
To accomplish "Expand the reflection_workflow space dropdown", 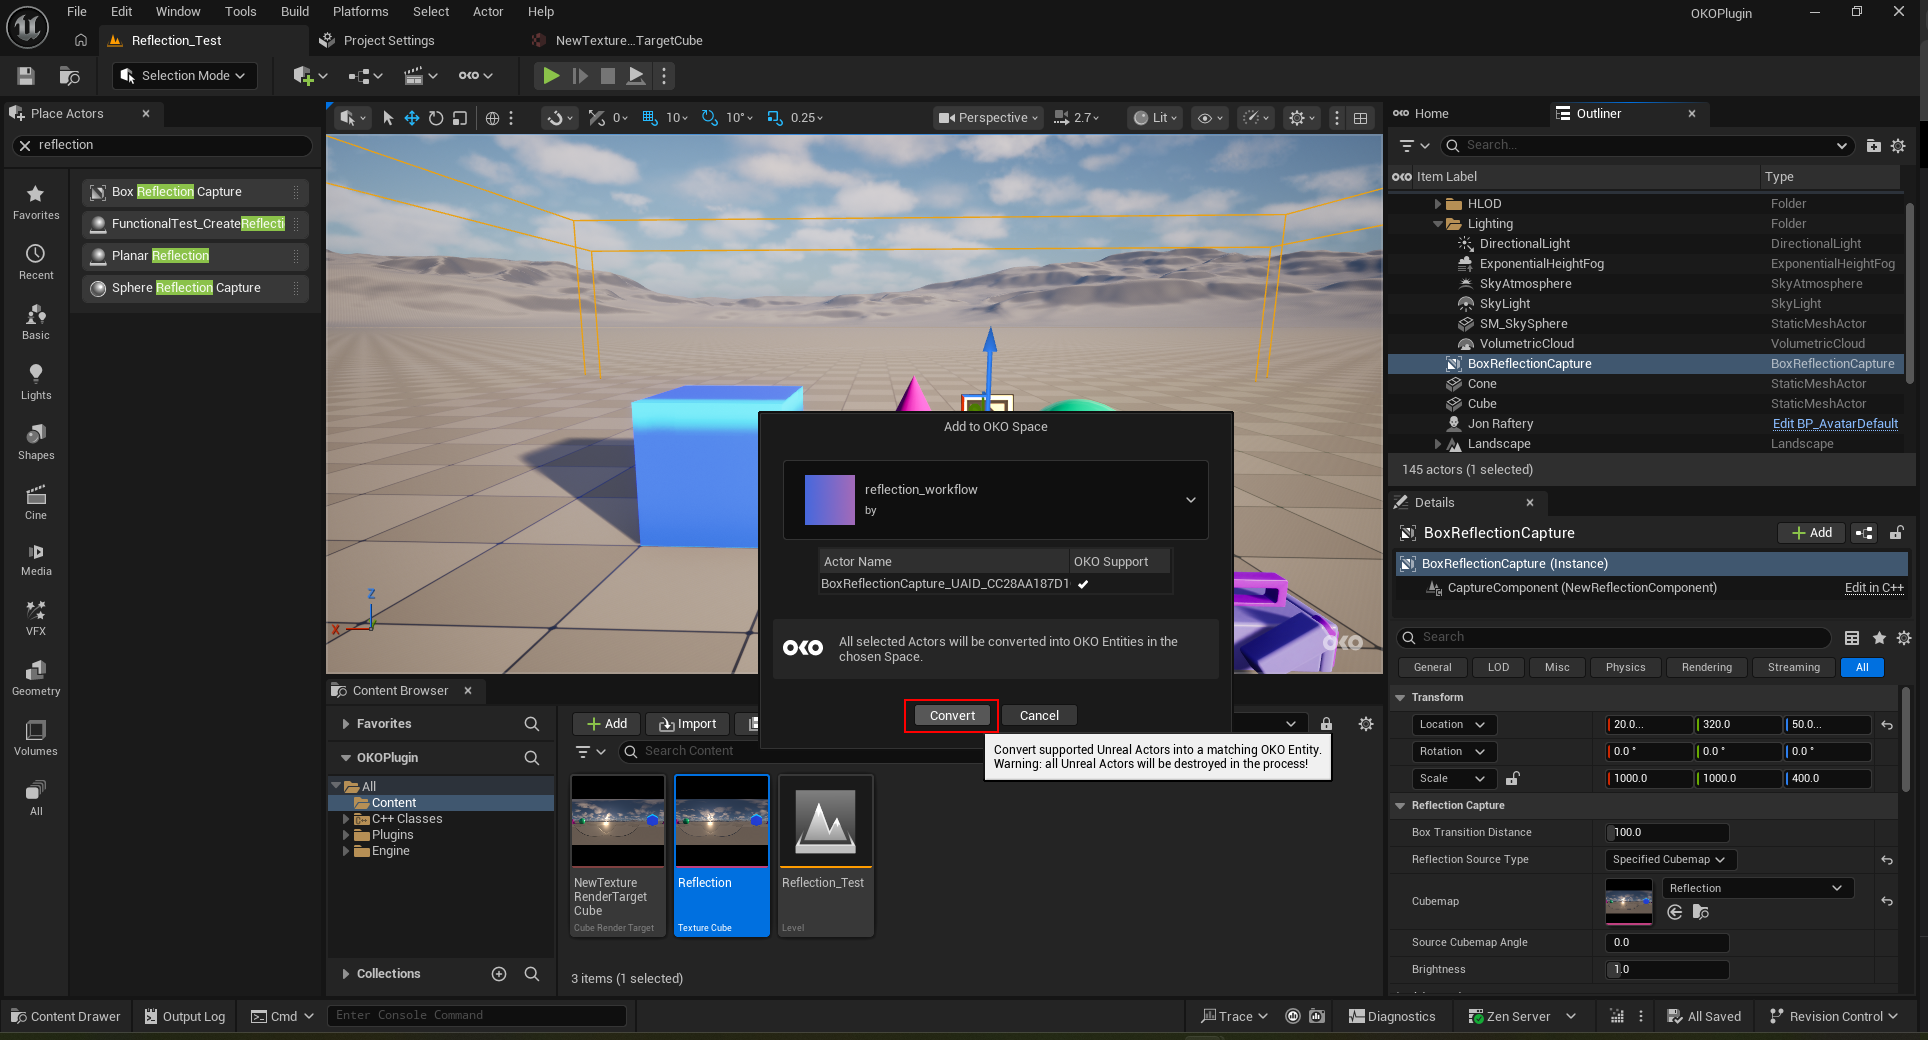I will (x=1190, y=500).
